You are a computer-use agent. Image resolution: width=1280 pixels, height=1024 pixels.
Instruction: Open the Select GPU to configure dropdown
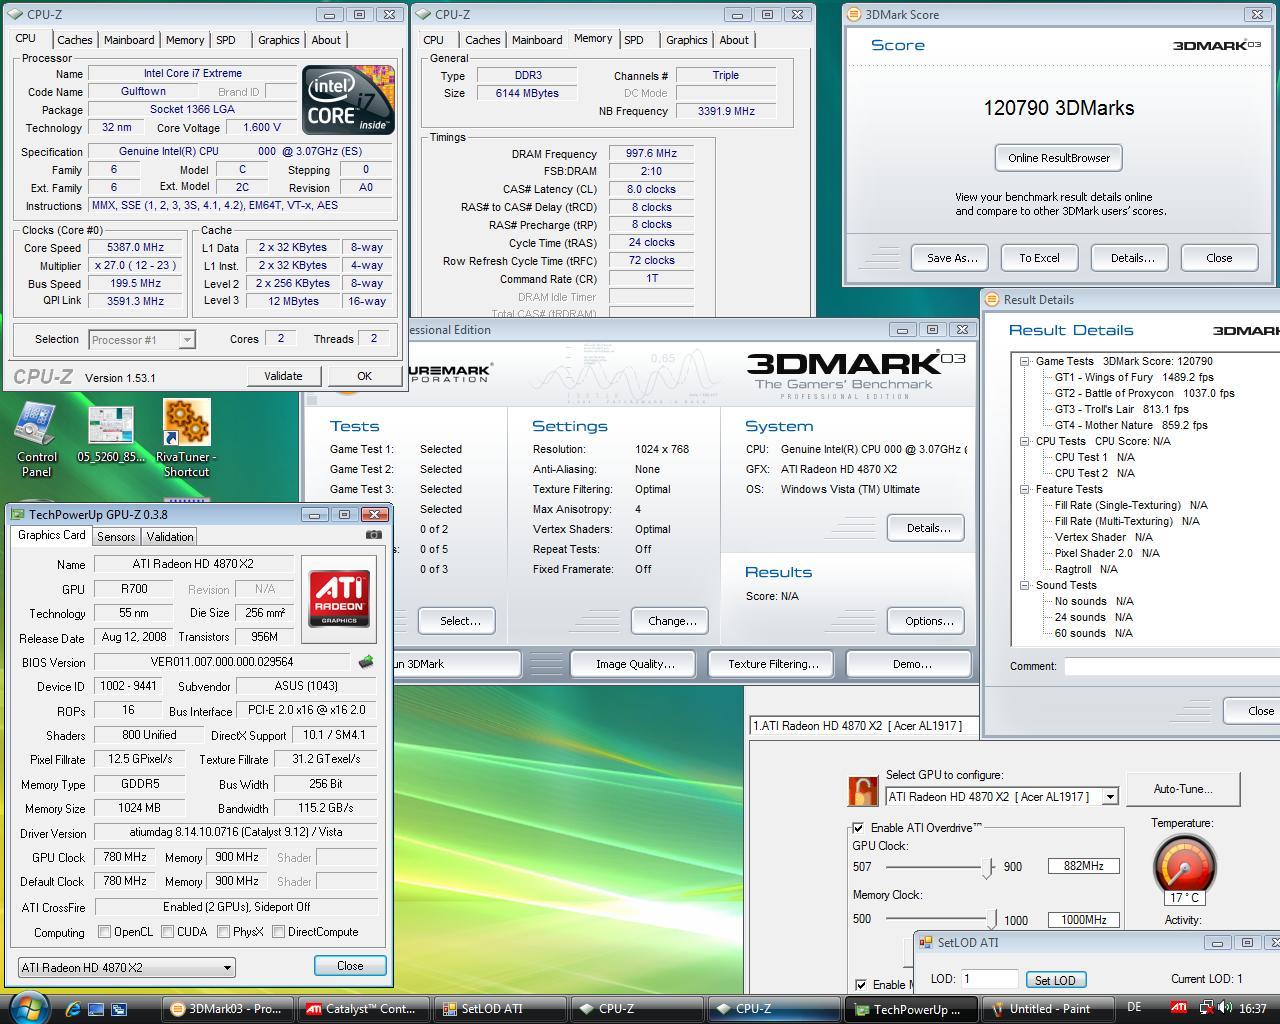pyautogui.click(x=1002, y=797)
